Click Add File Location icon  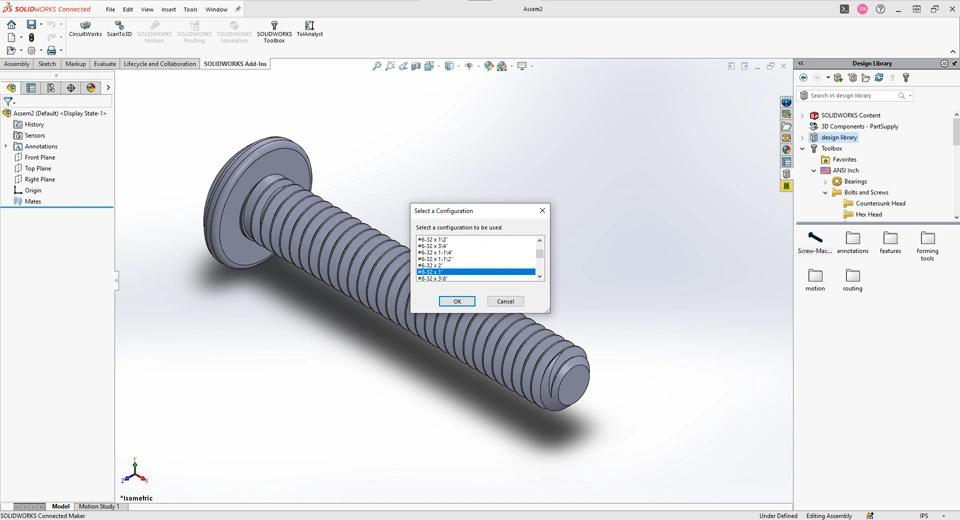(852, 78)
